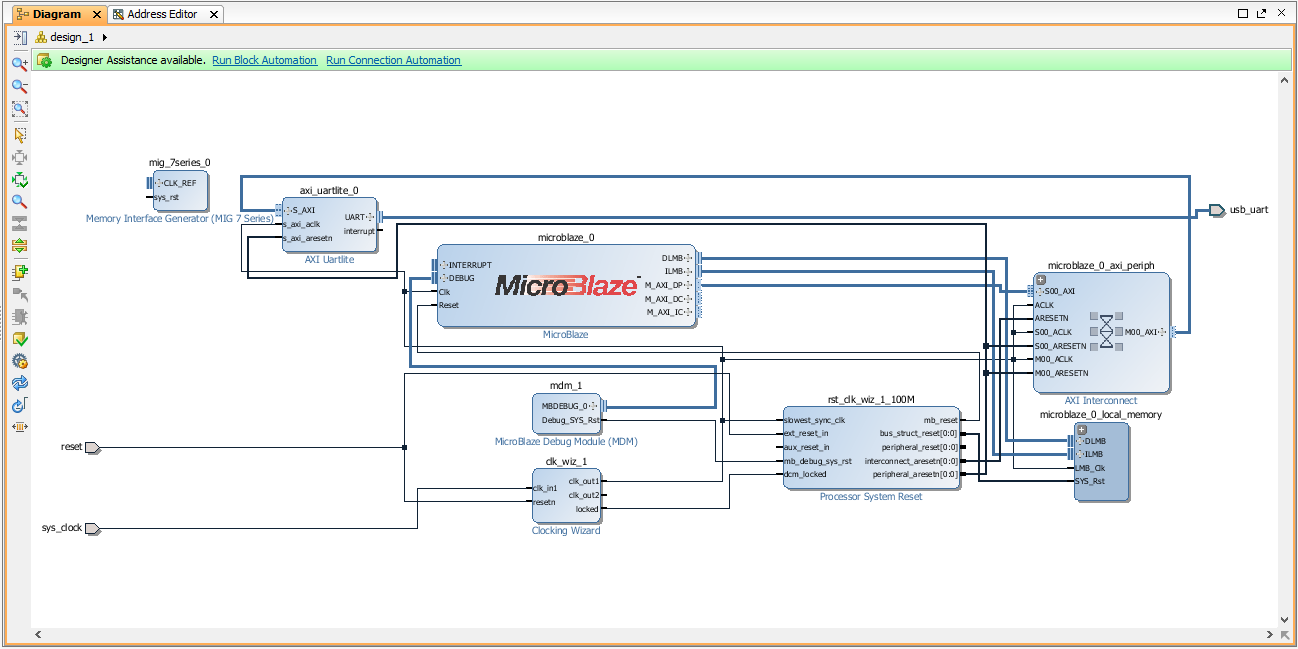Screen dimensions: 1298x649
Task: Open the design_1 breadcrumb arrow
Action: point(105,37)
